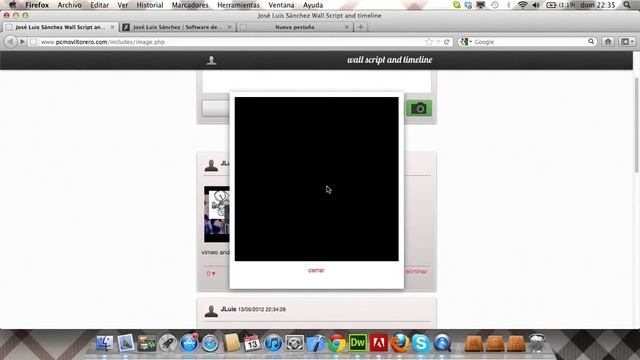Screen dimensions: 640x360
Task: Click the search magnifier in Google search box
Action: pos(591,42)
